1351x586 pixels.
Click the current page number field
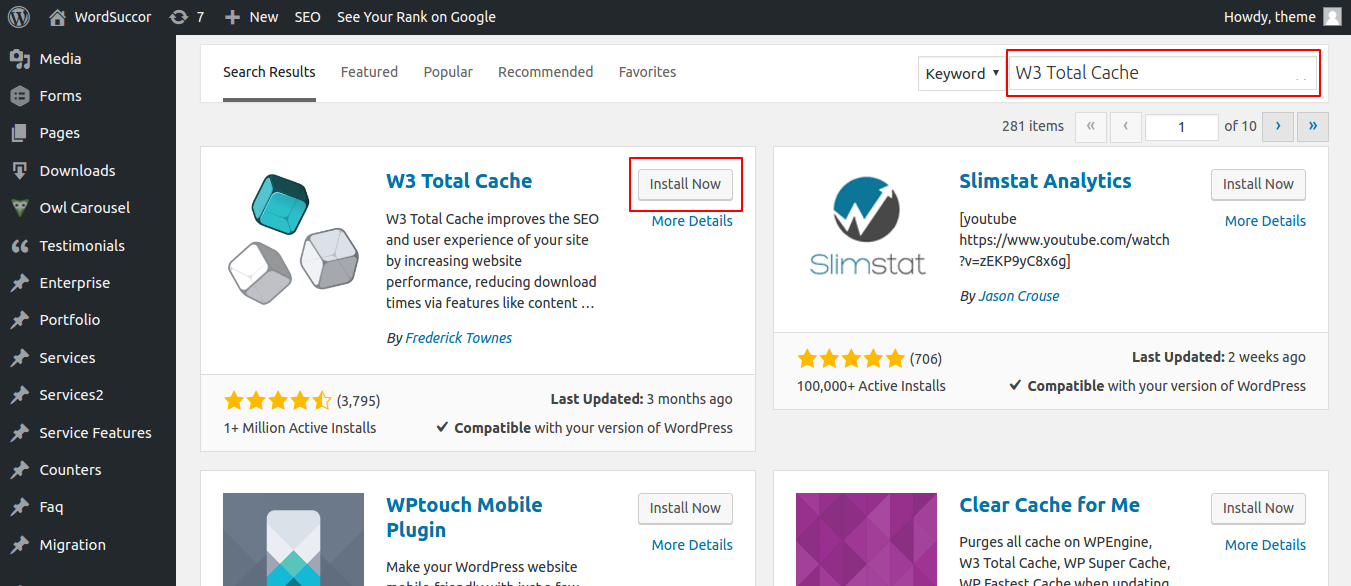pyautogui.click(x=1181, y=127)
